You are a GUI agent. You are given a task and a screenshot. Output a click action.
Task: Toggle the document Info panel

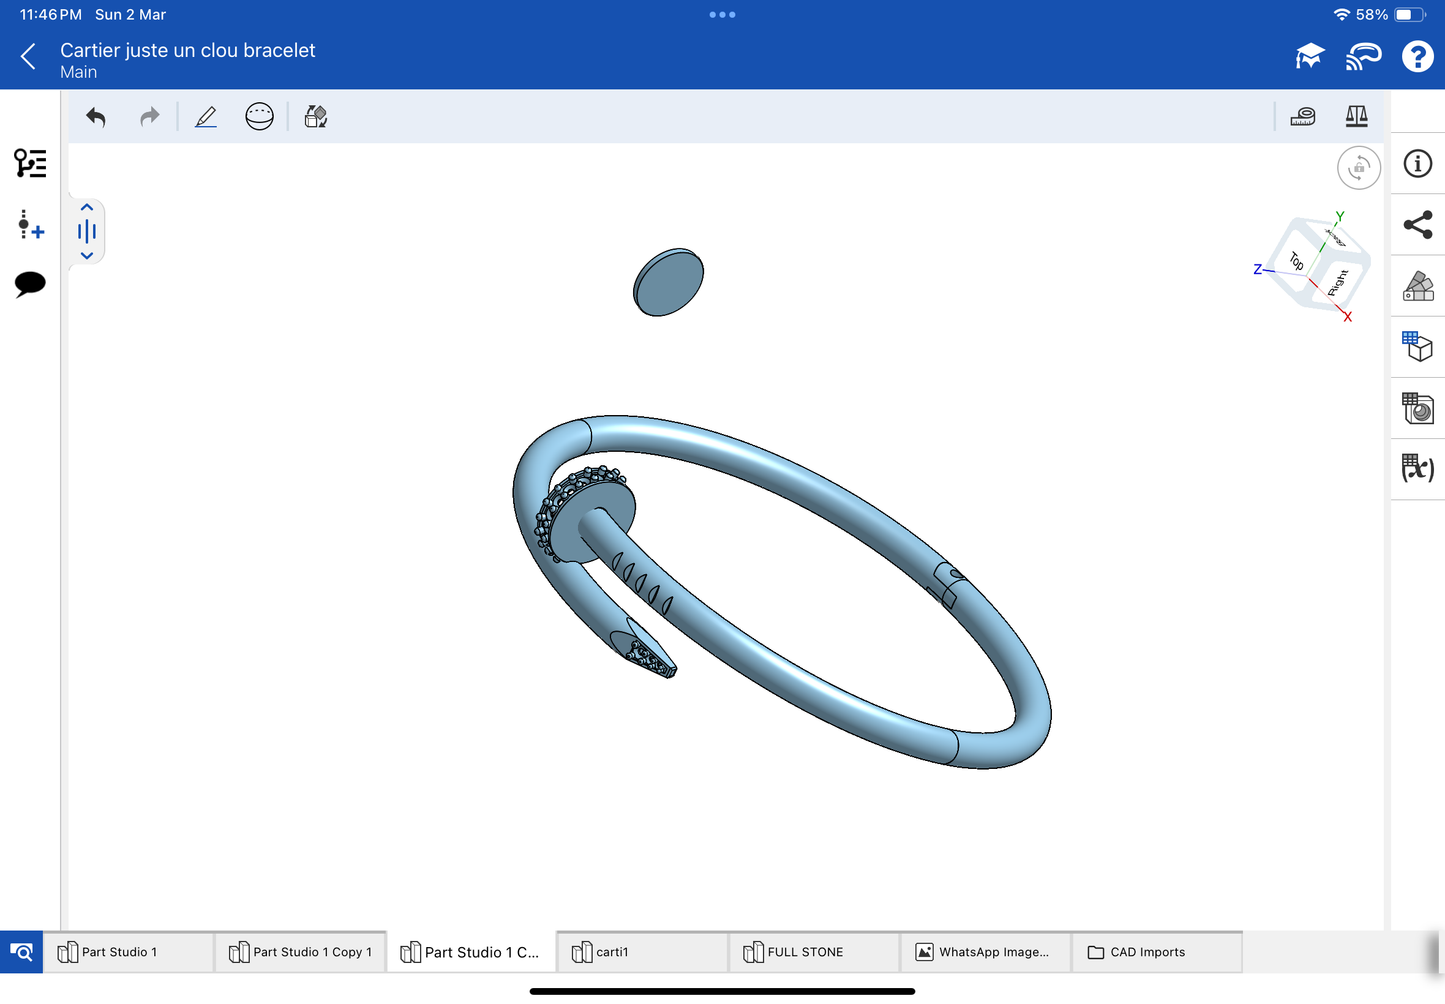(x=1417, y=164)
